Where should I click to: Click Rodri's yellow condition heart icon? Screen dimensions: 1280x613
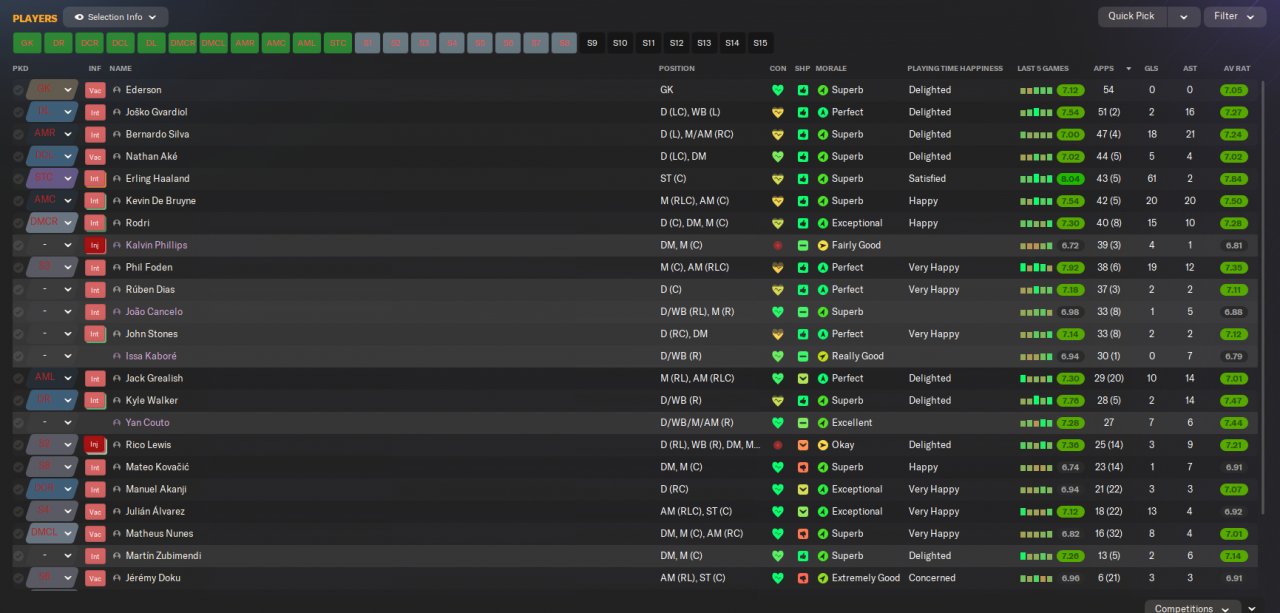pos(778,223)
